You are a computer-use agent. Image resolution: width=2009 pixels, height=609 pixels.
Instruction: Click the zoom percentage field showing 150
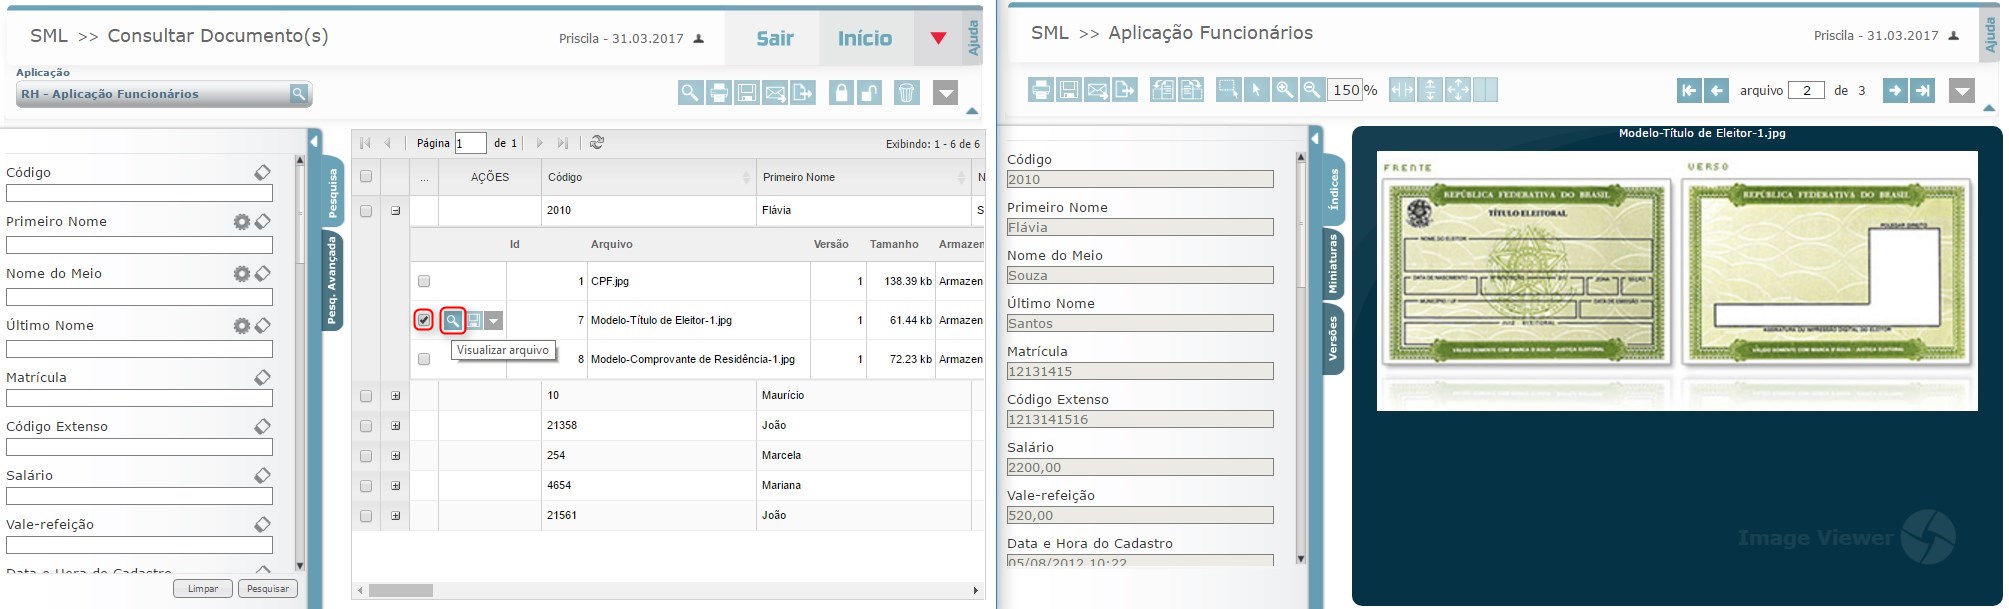coord(1345,90)
